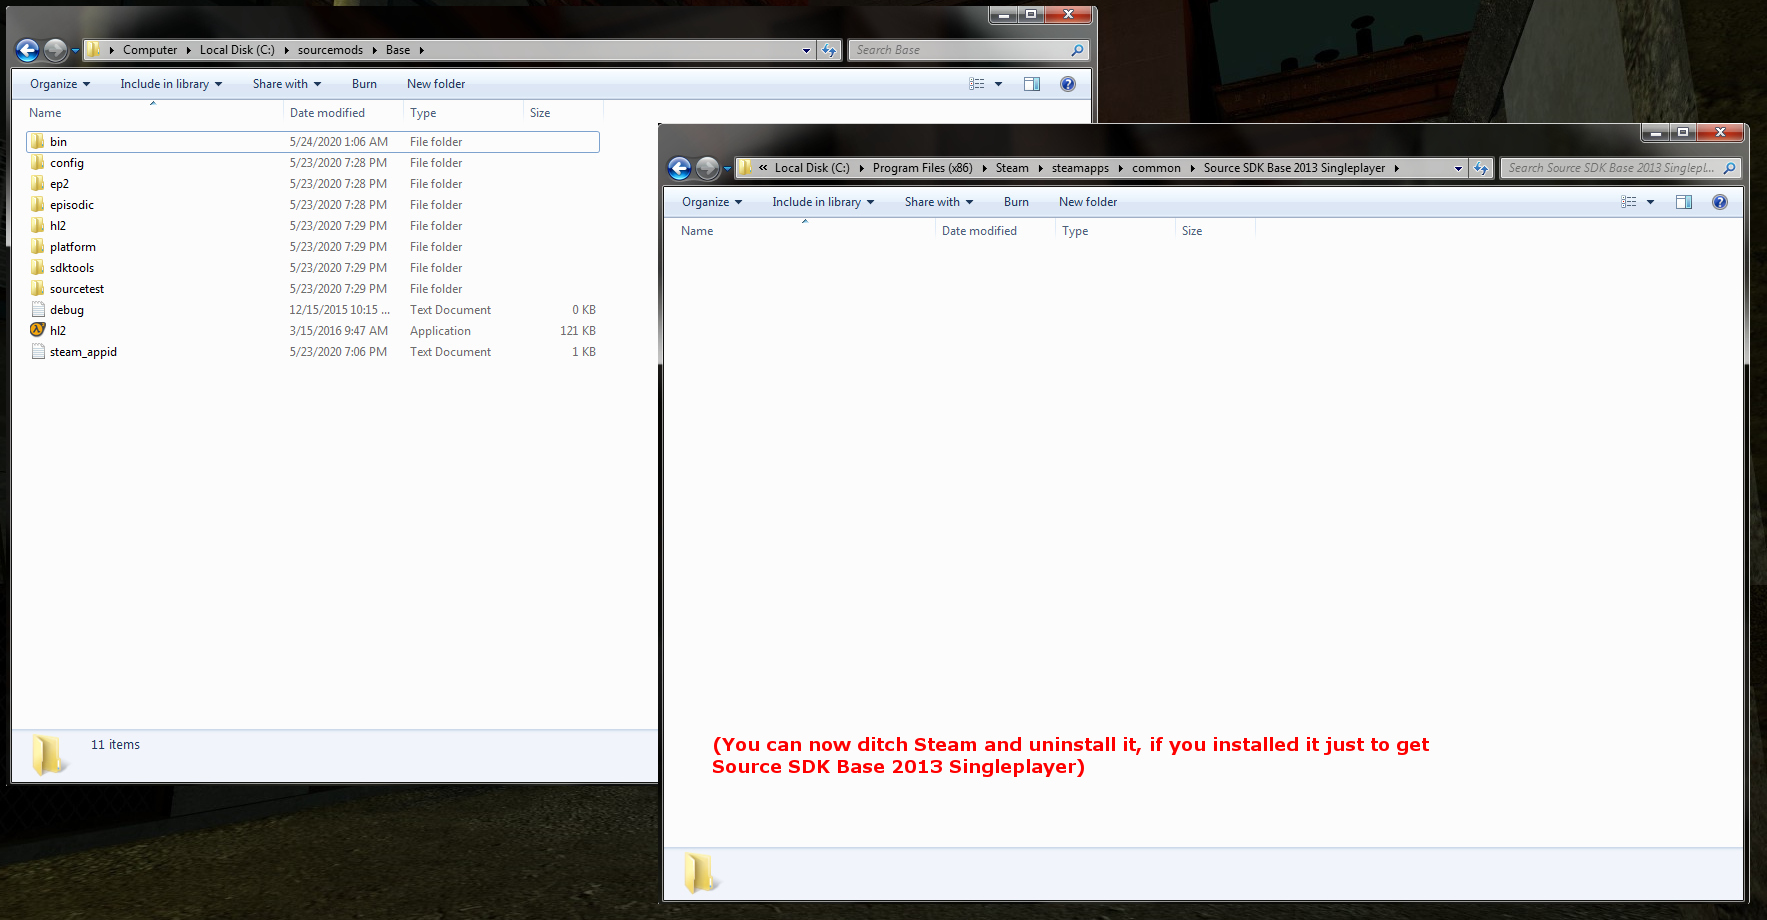1767x920 pixels.
Task: Refresh the Source SDK window address bar
Action: click(1481, 168)
